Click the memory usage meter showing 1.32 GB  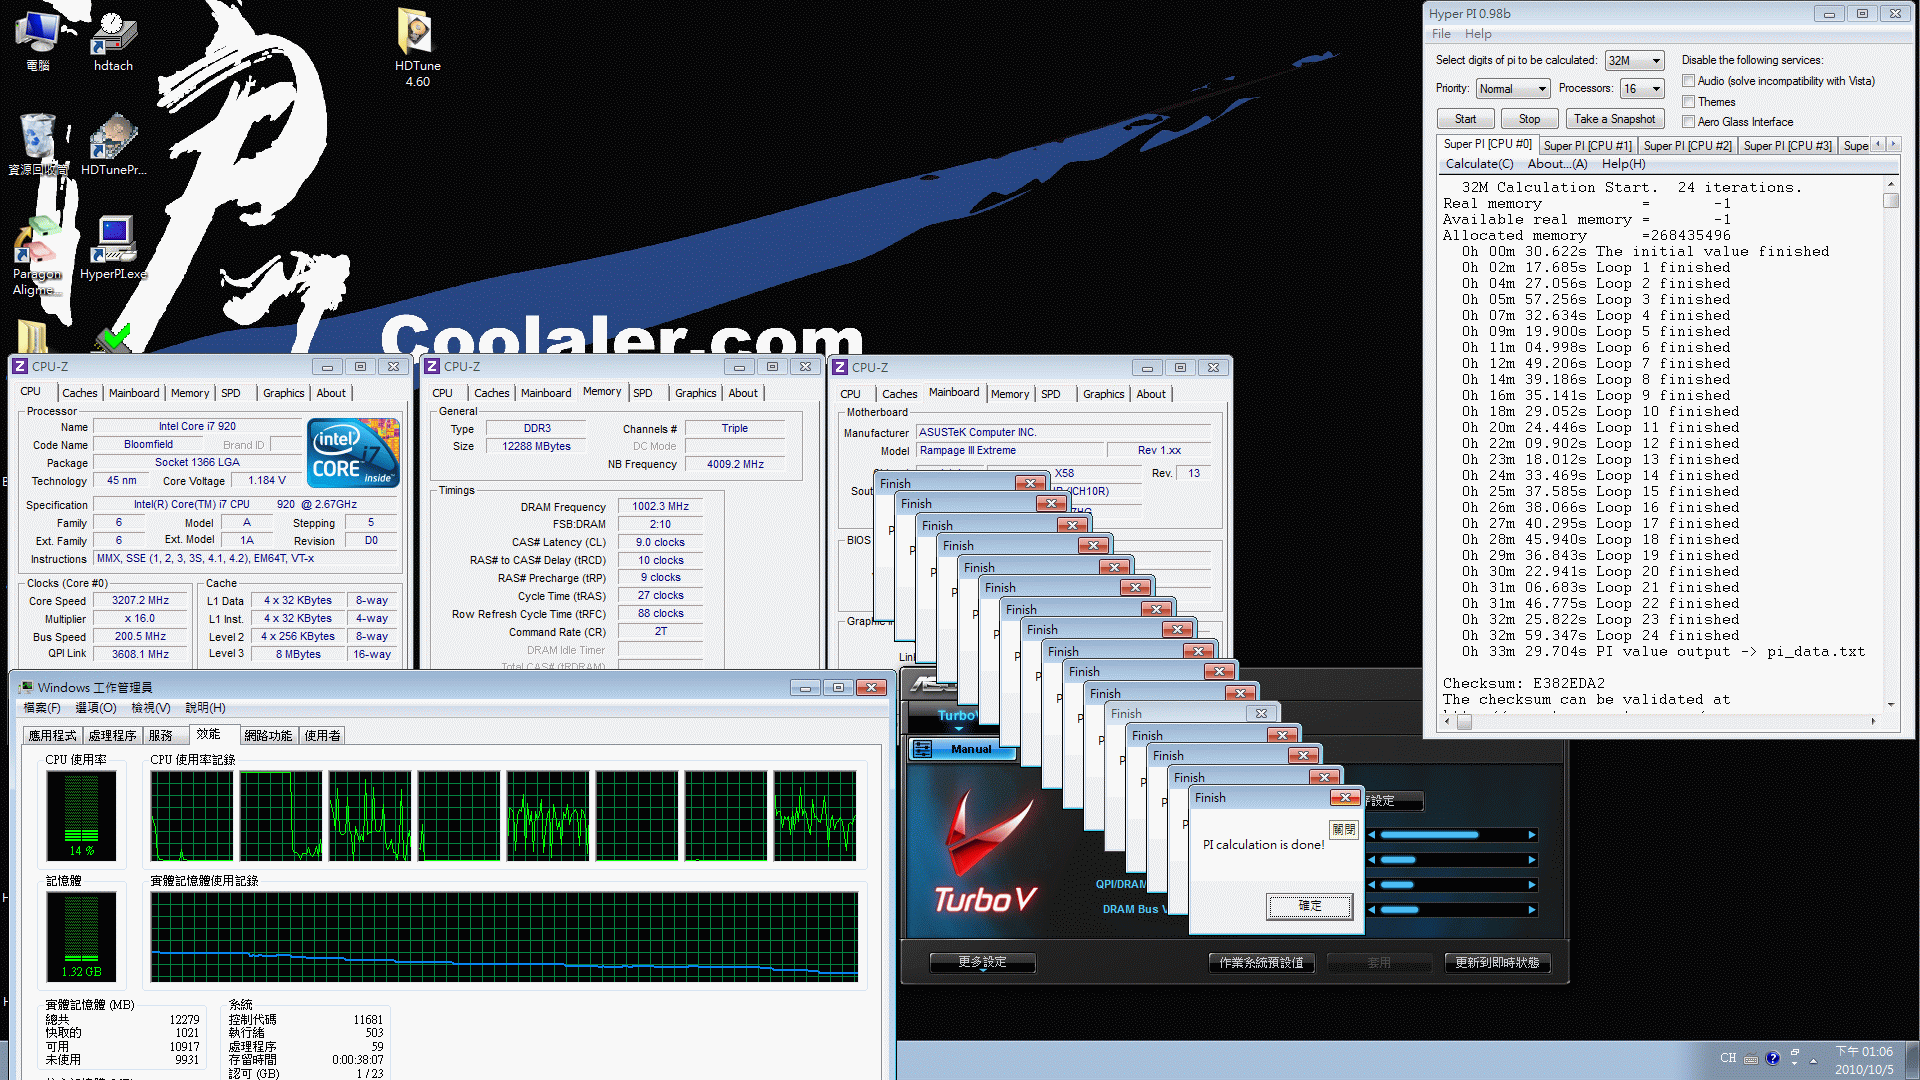point(82,936)
